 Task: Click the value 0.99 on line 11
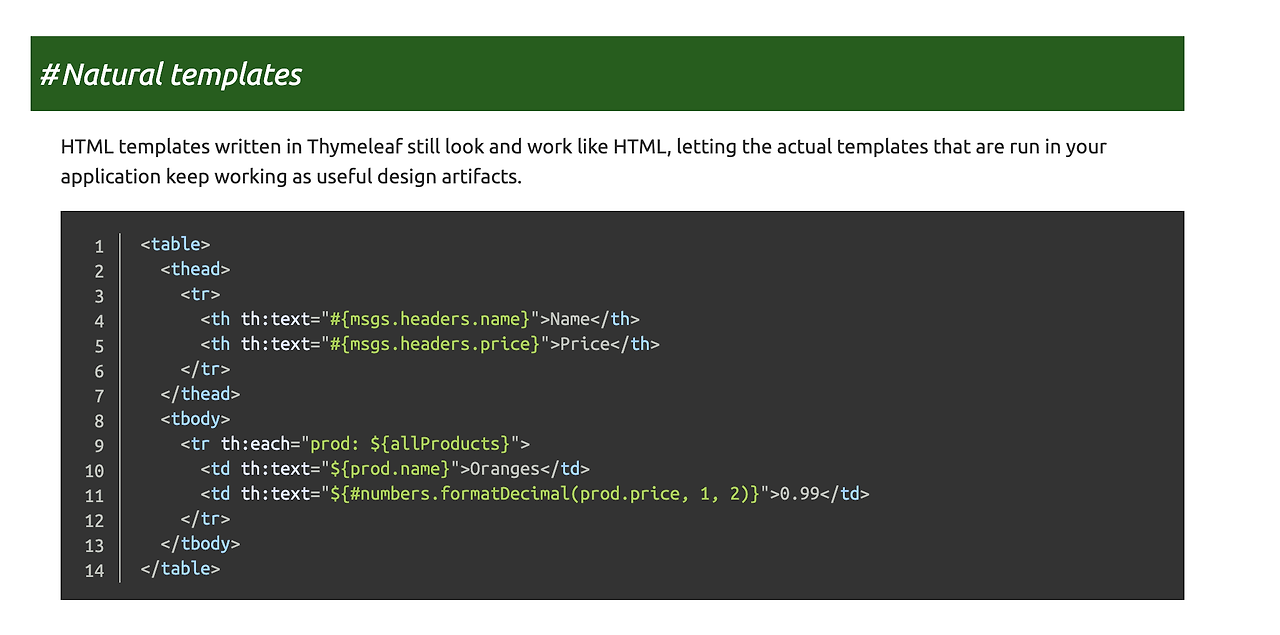(800, 494)
